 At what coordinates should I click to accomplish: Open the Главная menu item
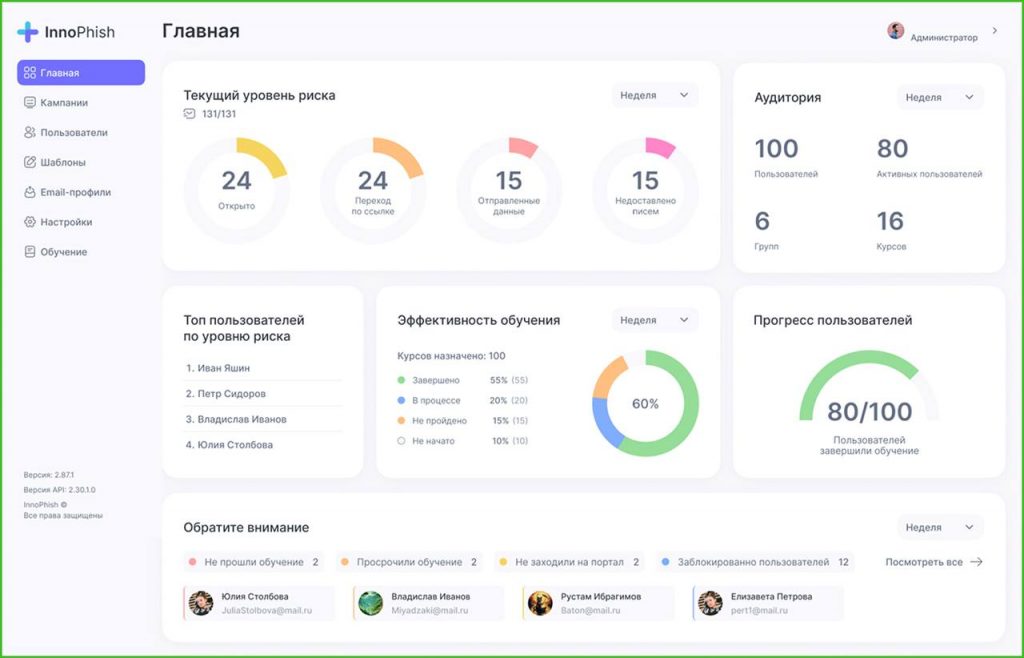(81, 73)
